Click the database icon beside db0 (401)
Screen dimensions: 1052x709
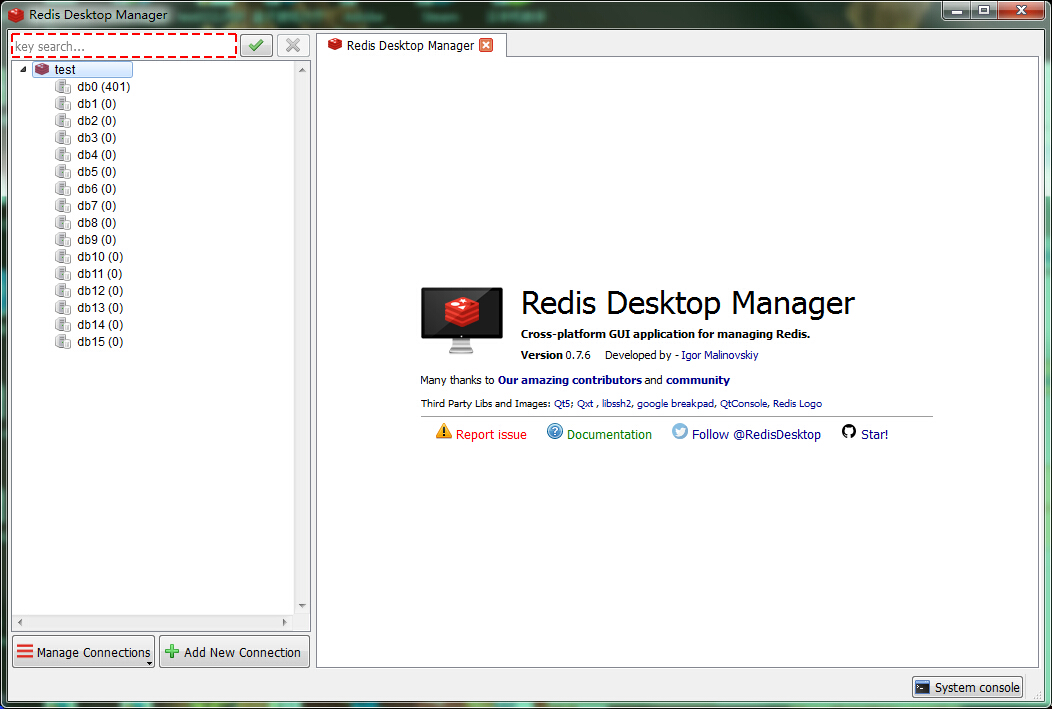coord(63,87)
